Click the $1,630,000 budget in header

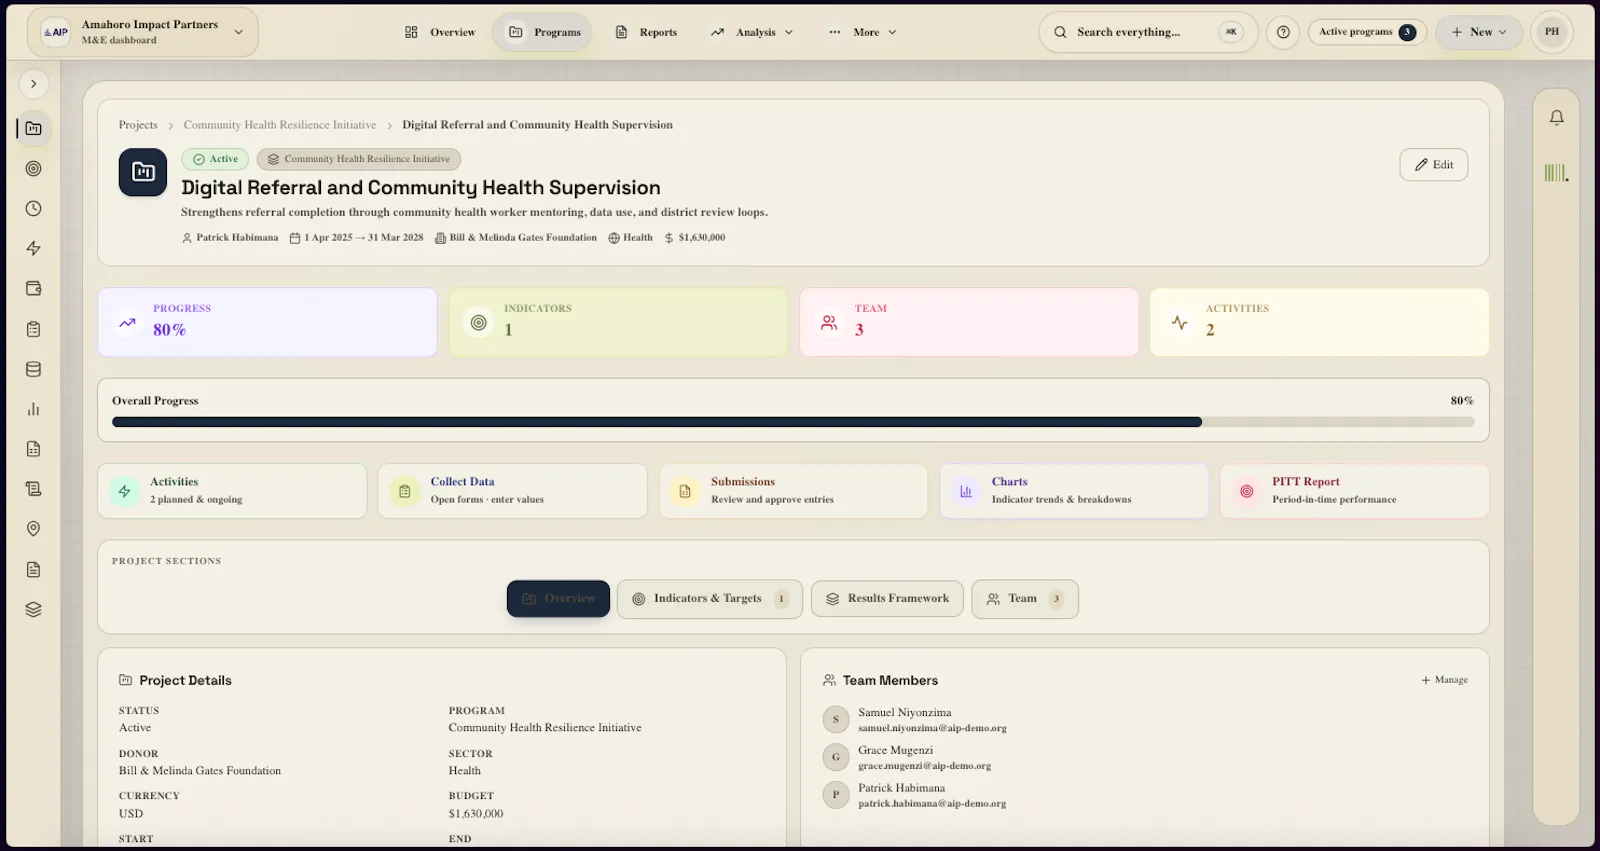tap(695, 238)
